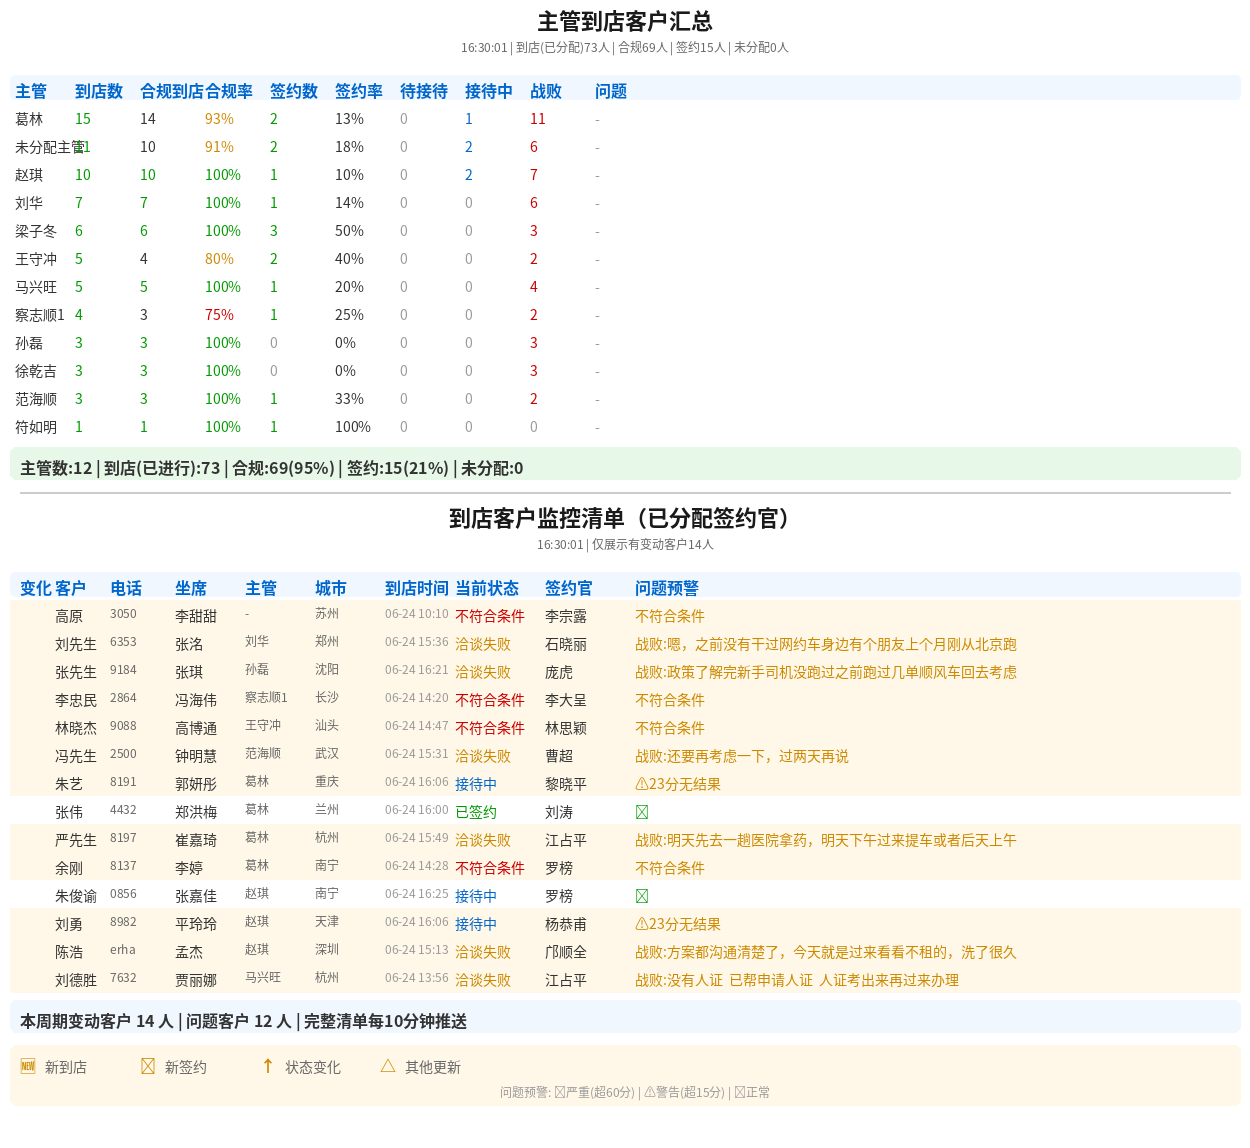Screen dimensions: 1250x1148
Task: Click the alert icon in 朱俊谕's row
Action: pyautogui.click(x=642, y=896)
